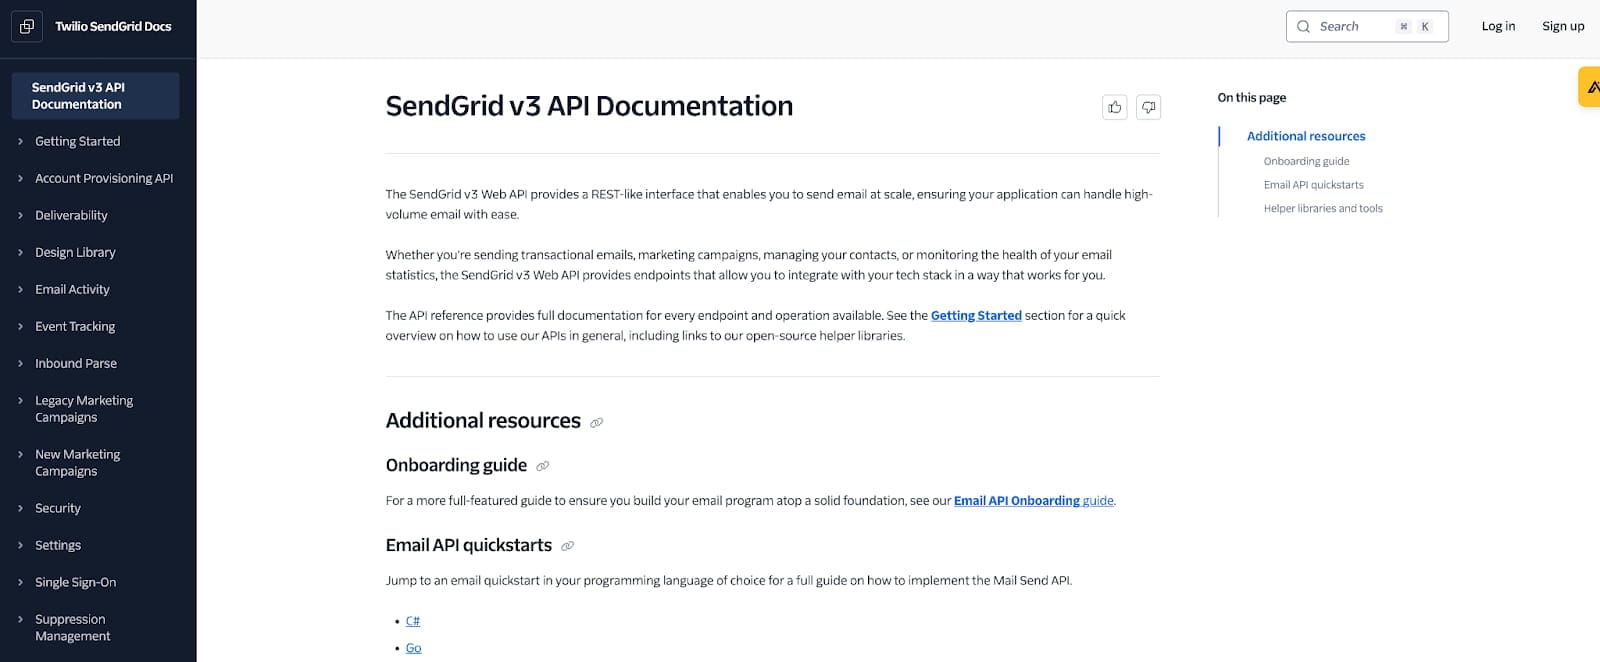Open Suppression Management in sidebar

coord(72,628)
